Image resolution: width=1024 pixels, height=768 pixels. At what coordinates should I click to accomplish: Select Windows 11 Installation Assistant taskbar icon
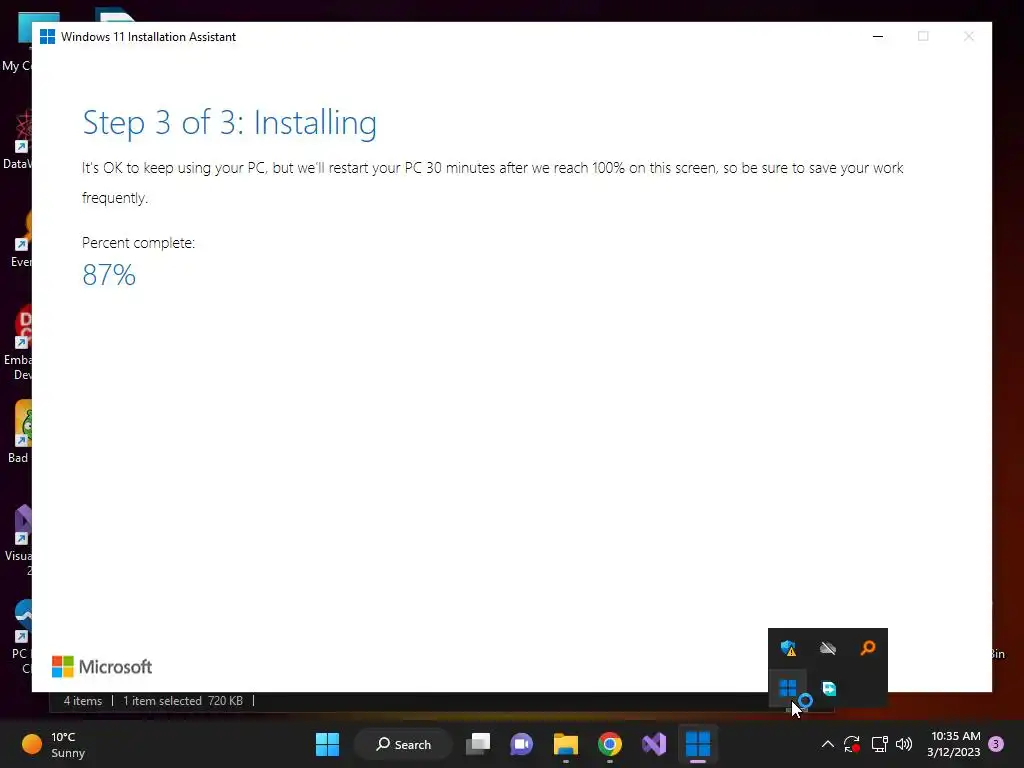coord(697,744)
